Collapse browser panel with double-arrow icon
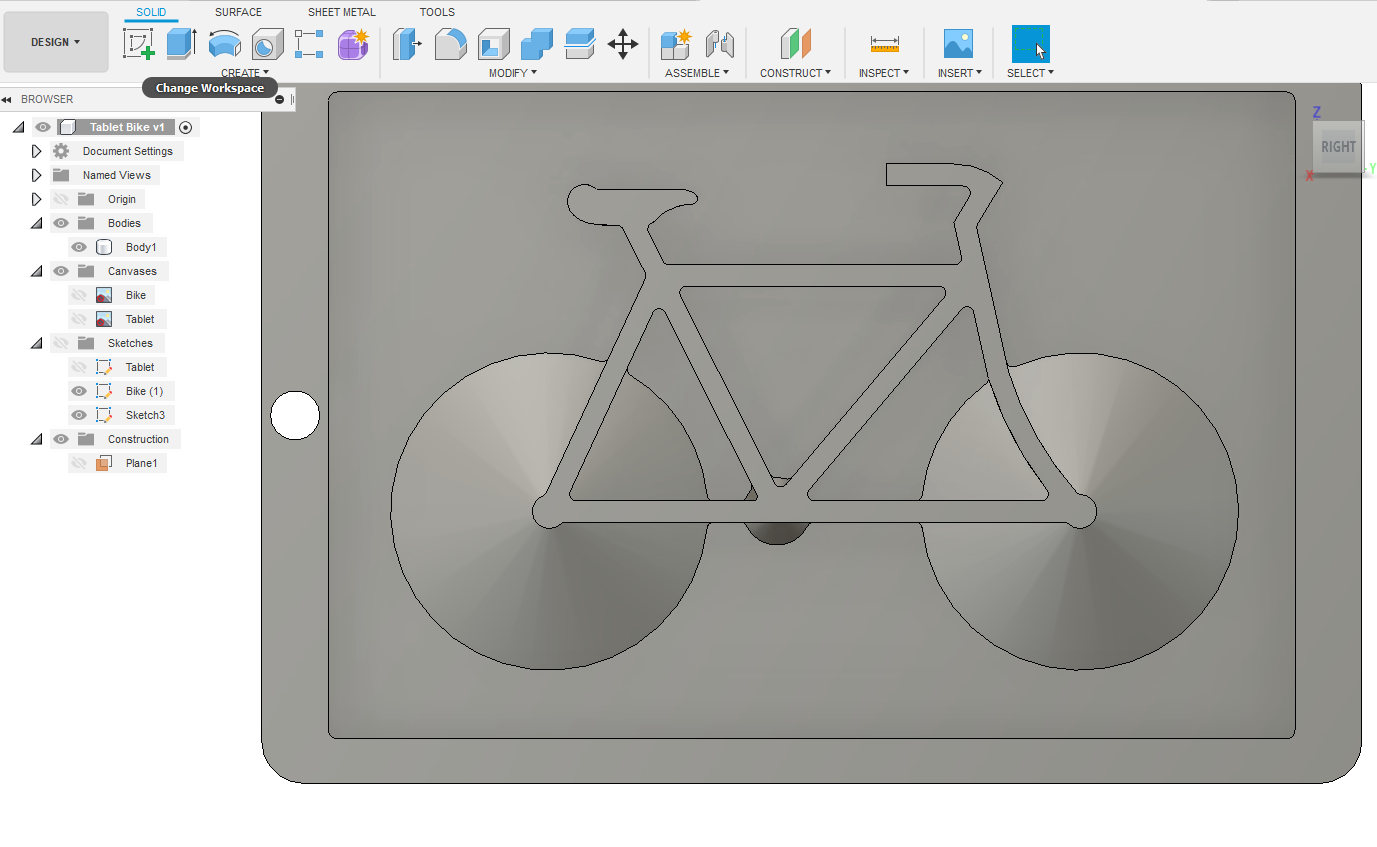The width and height of the screenshot is (1377, 847). tap(6, 99)
